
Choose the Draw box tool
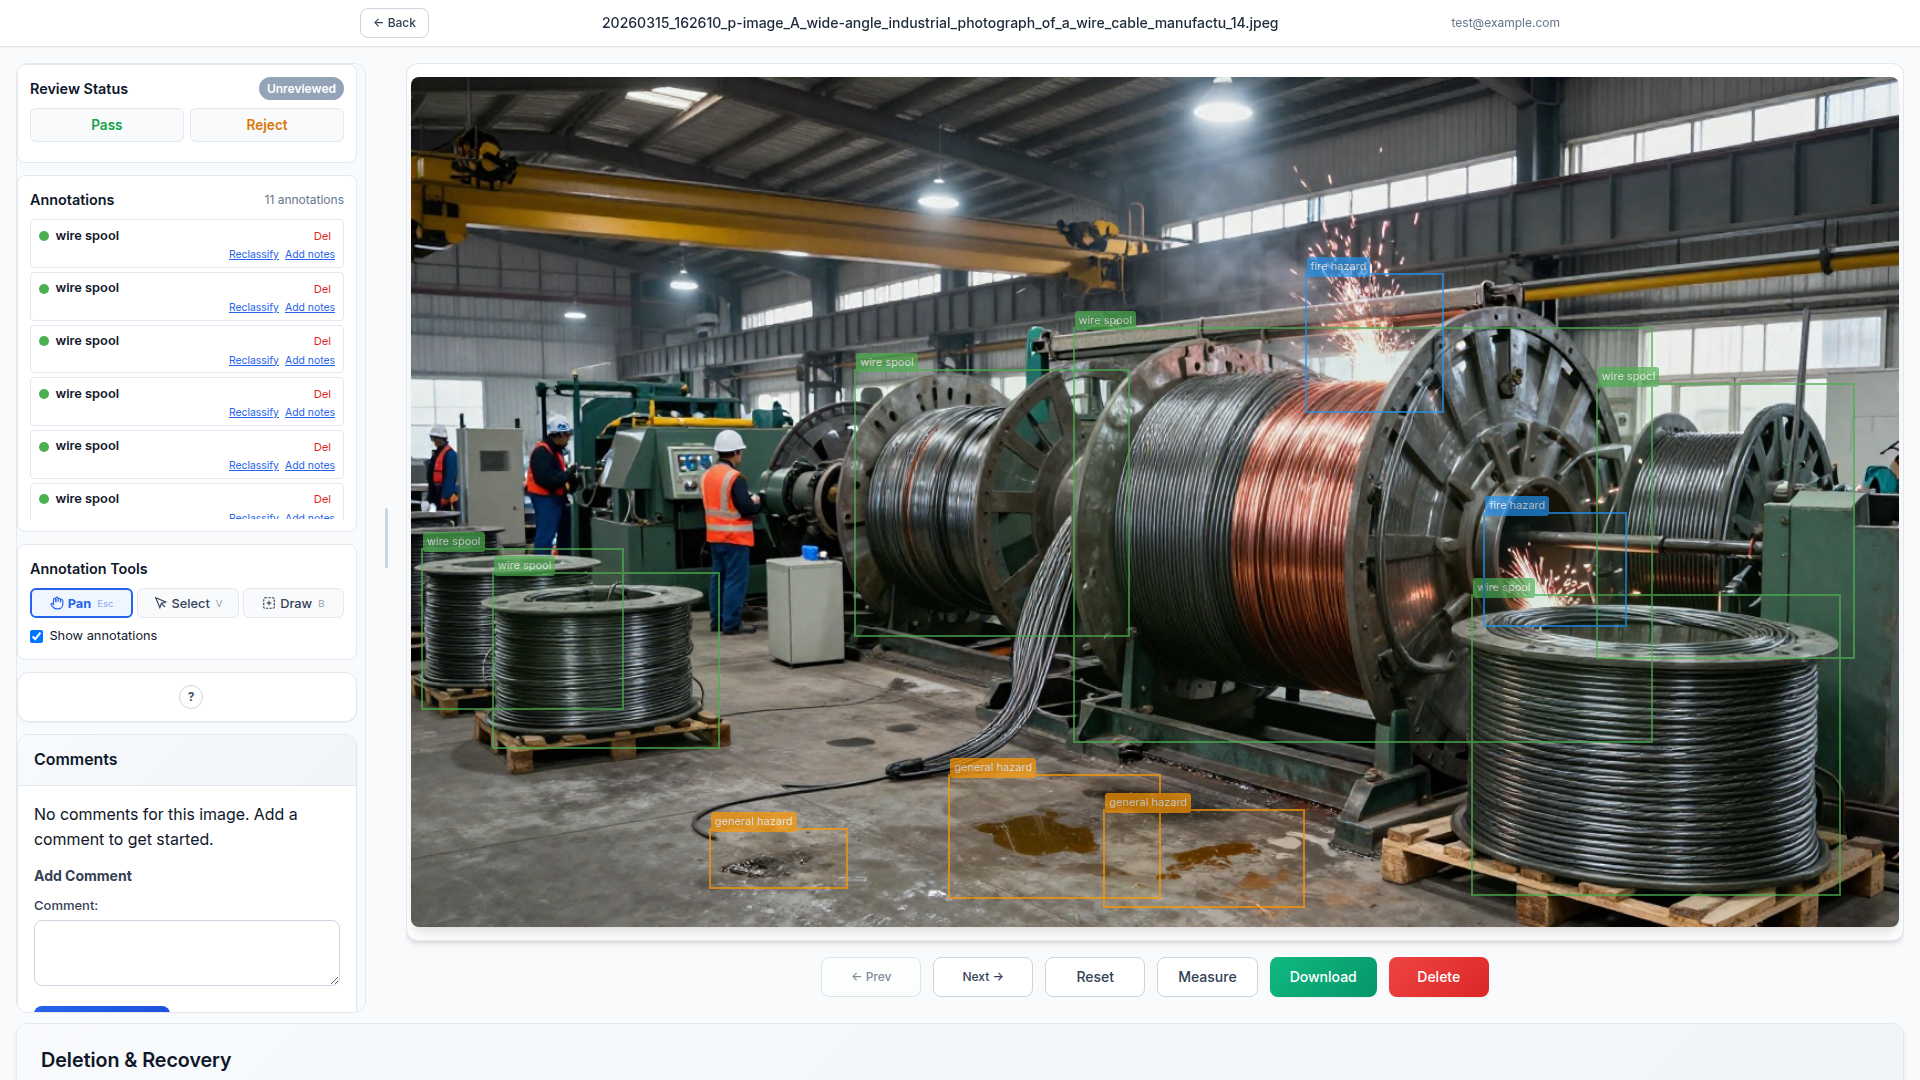click(x=293, y=603)
